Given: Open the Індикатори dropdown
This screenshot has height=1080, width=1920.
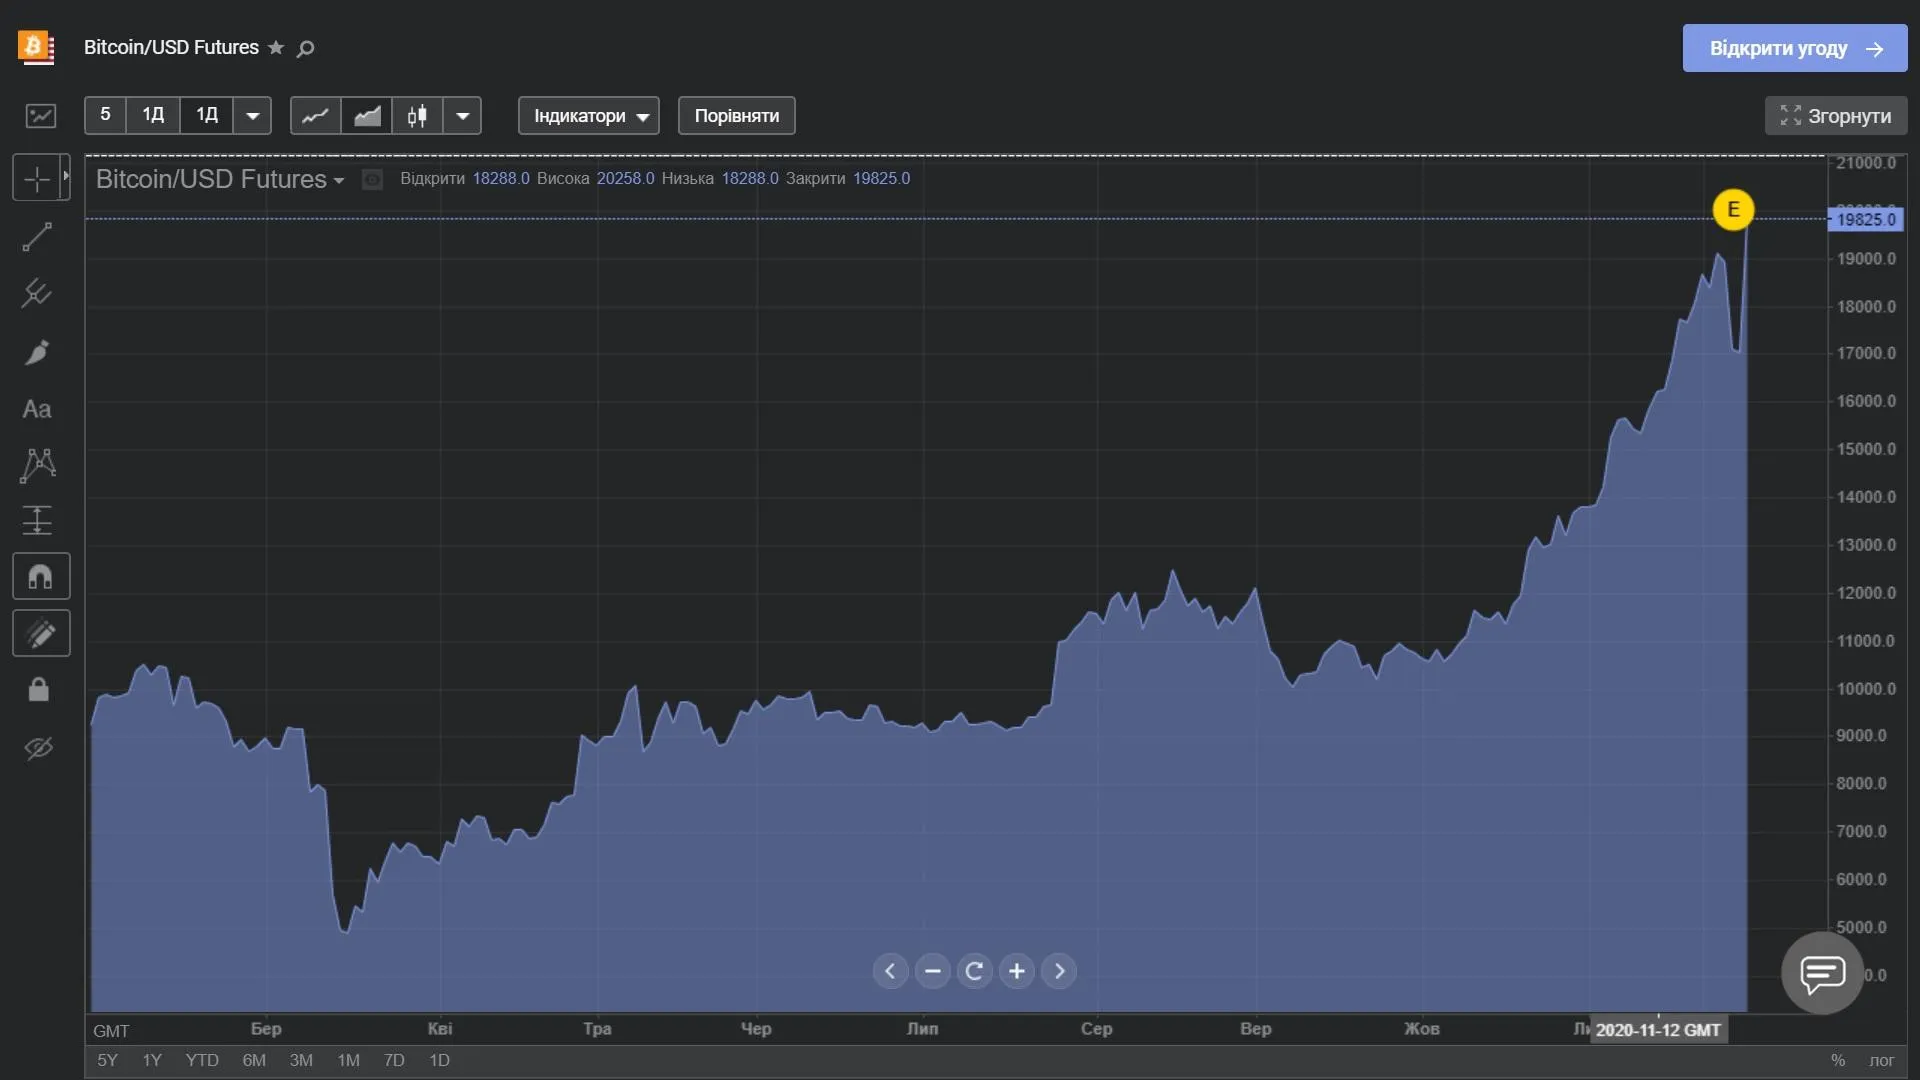Looking at the screenshot, I should coord(589,116).
